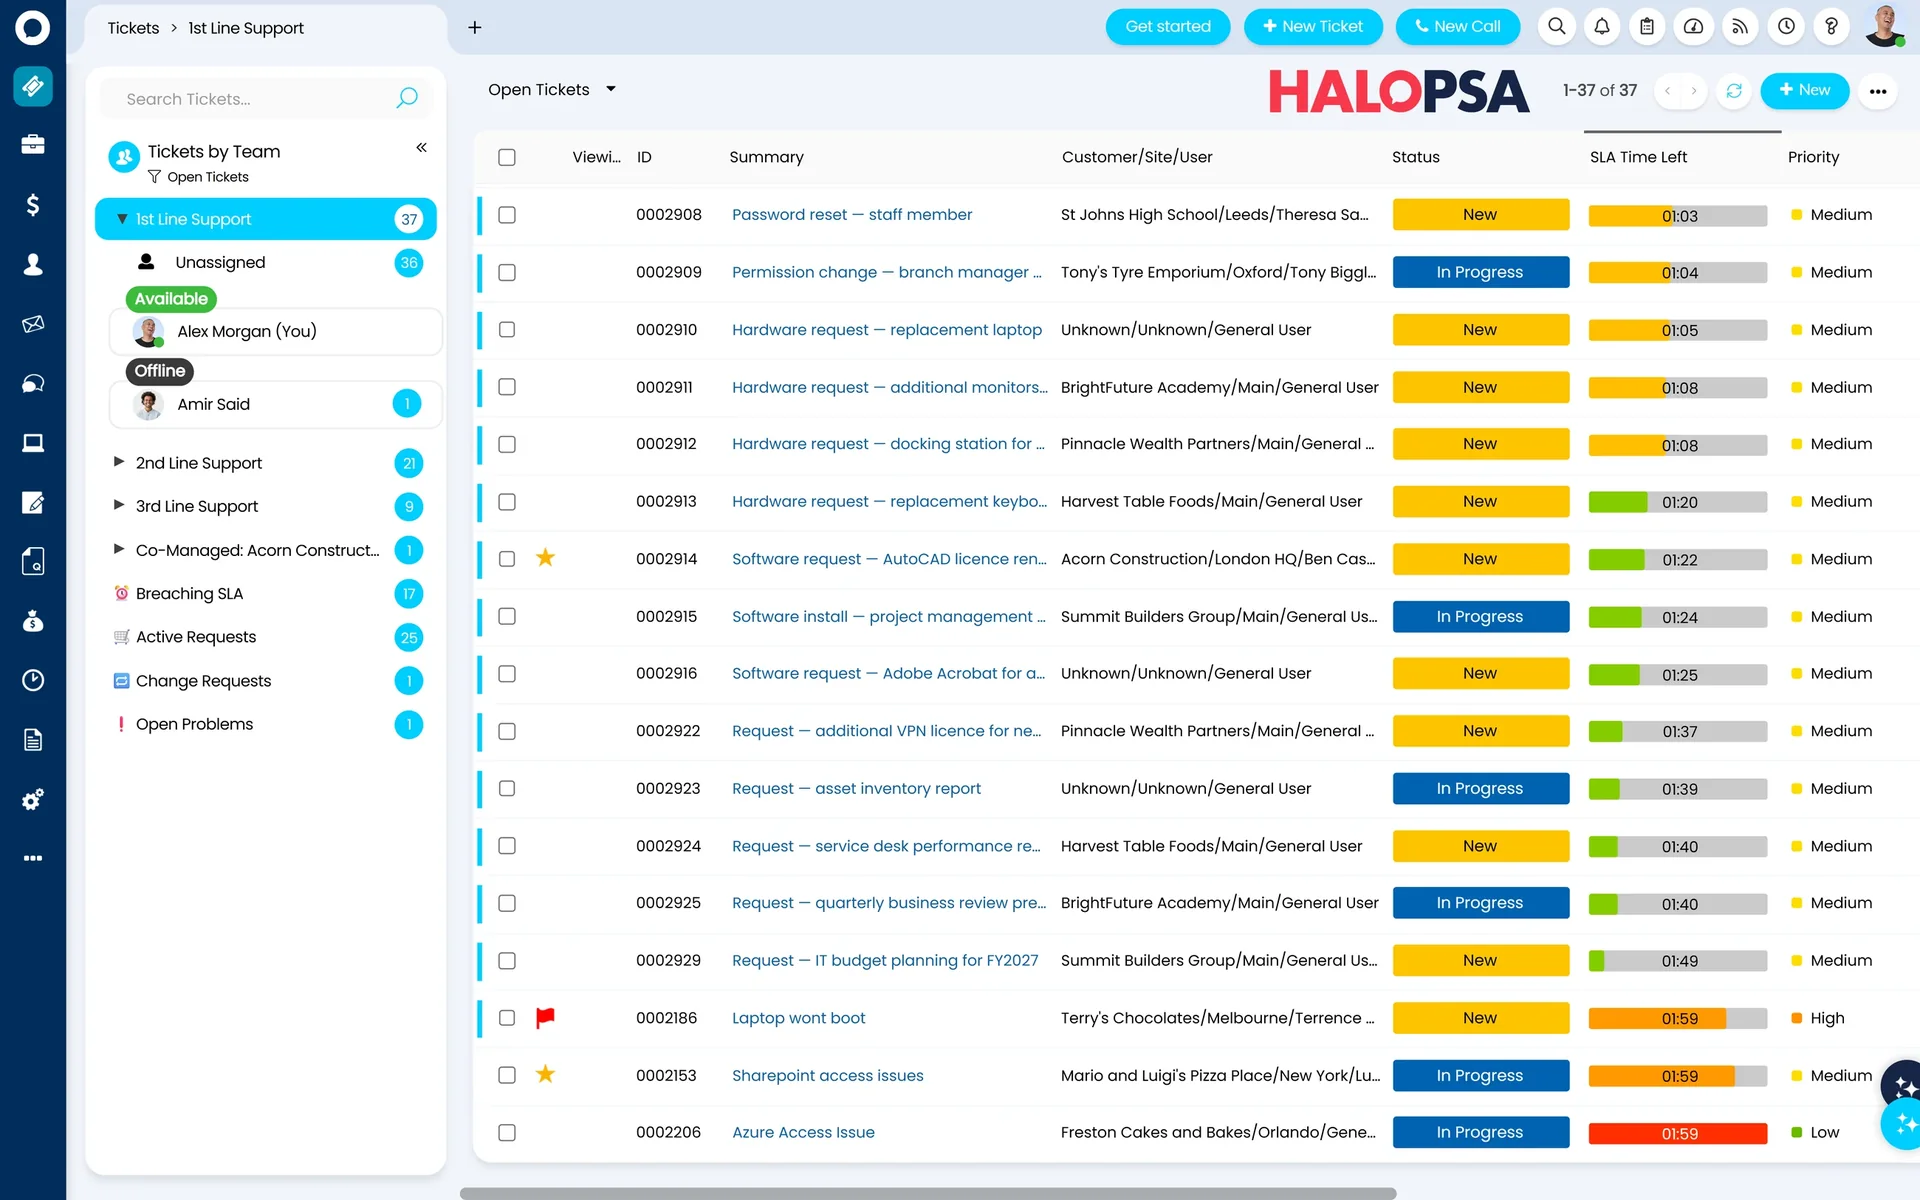Open the Tickets module in the sidebar
This screenshot has height=1200, width=1920.
pyautogui.click(x=33, y=86)
